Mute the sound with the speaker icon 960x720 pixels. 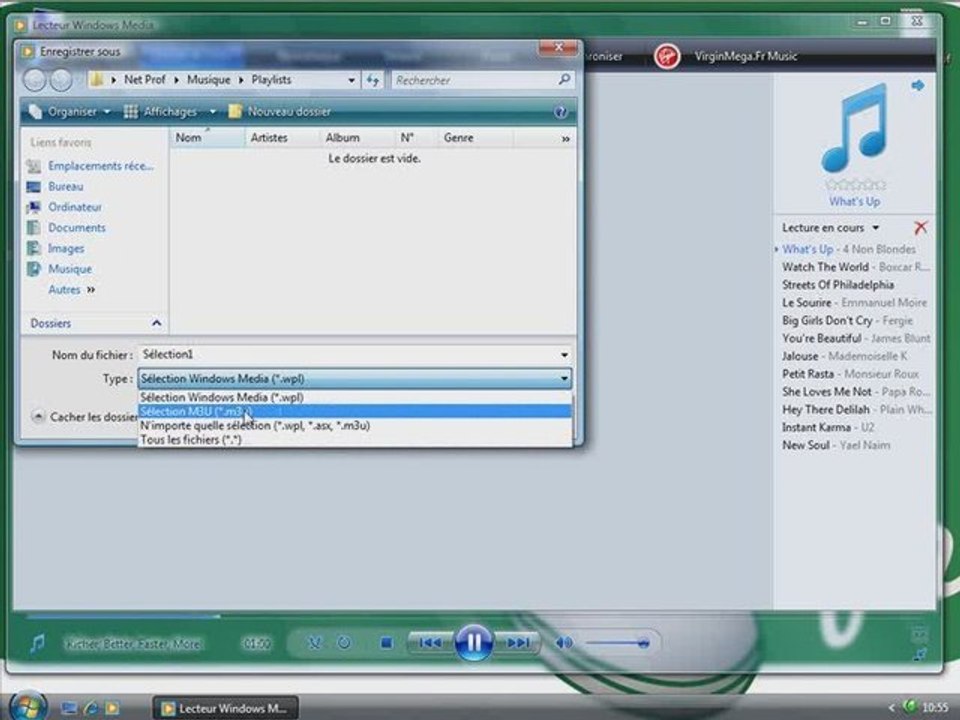click(x=564, y=642)
